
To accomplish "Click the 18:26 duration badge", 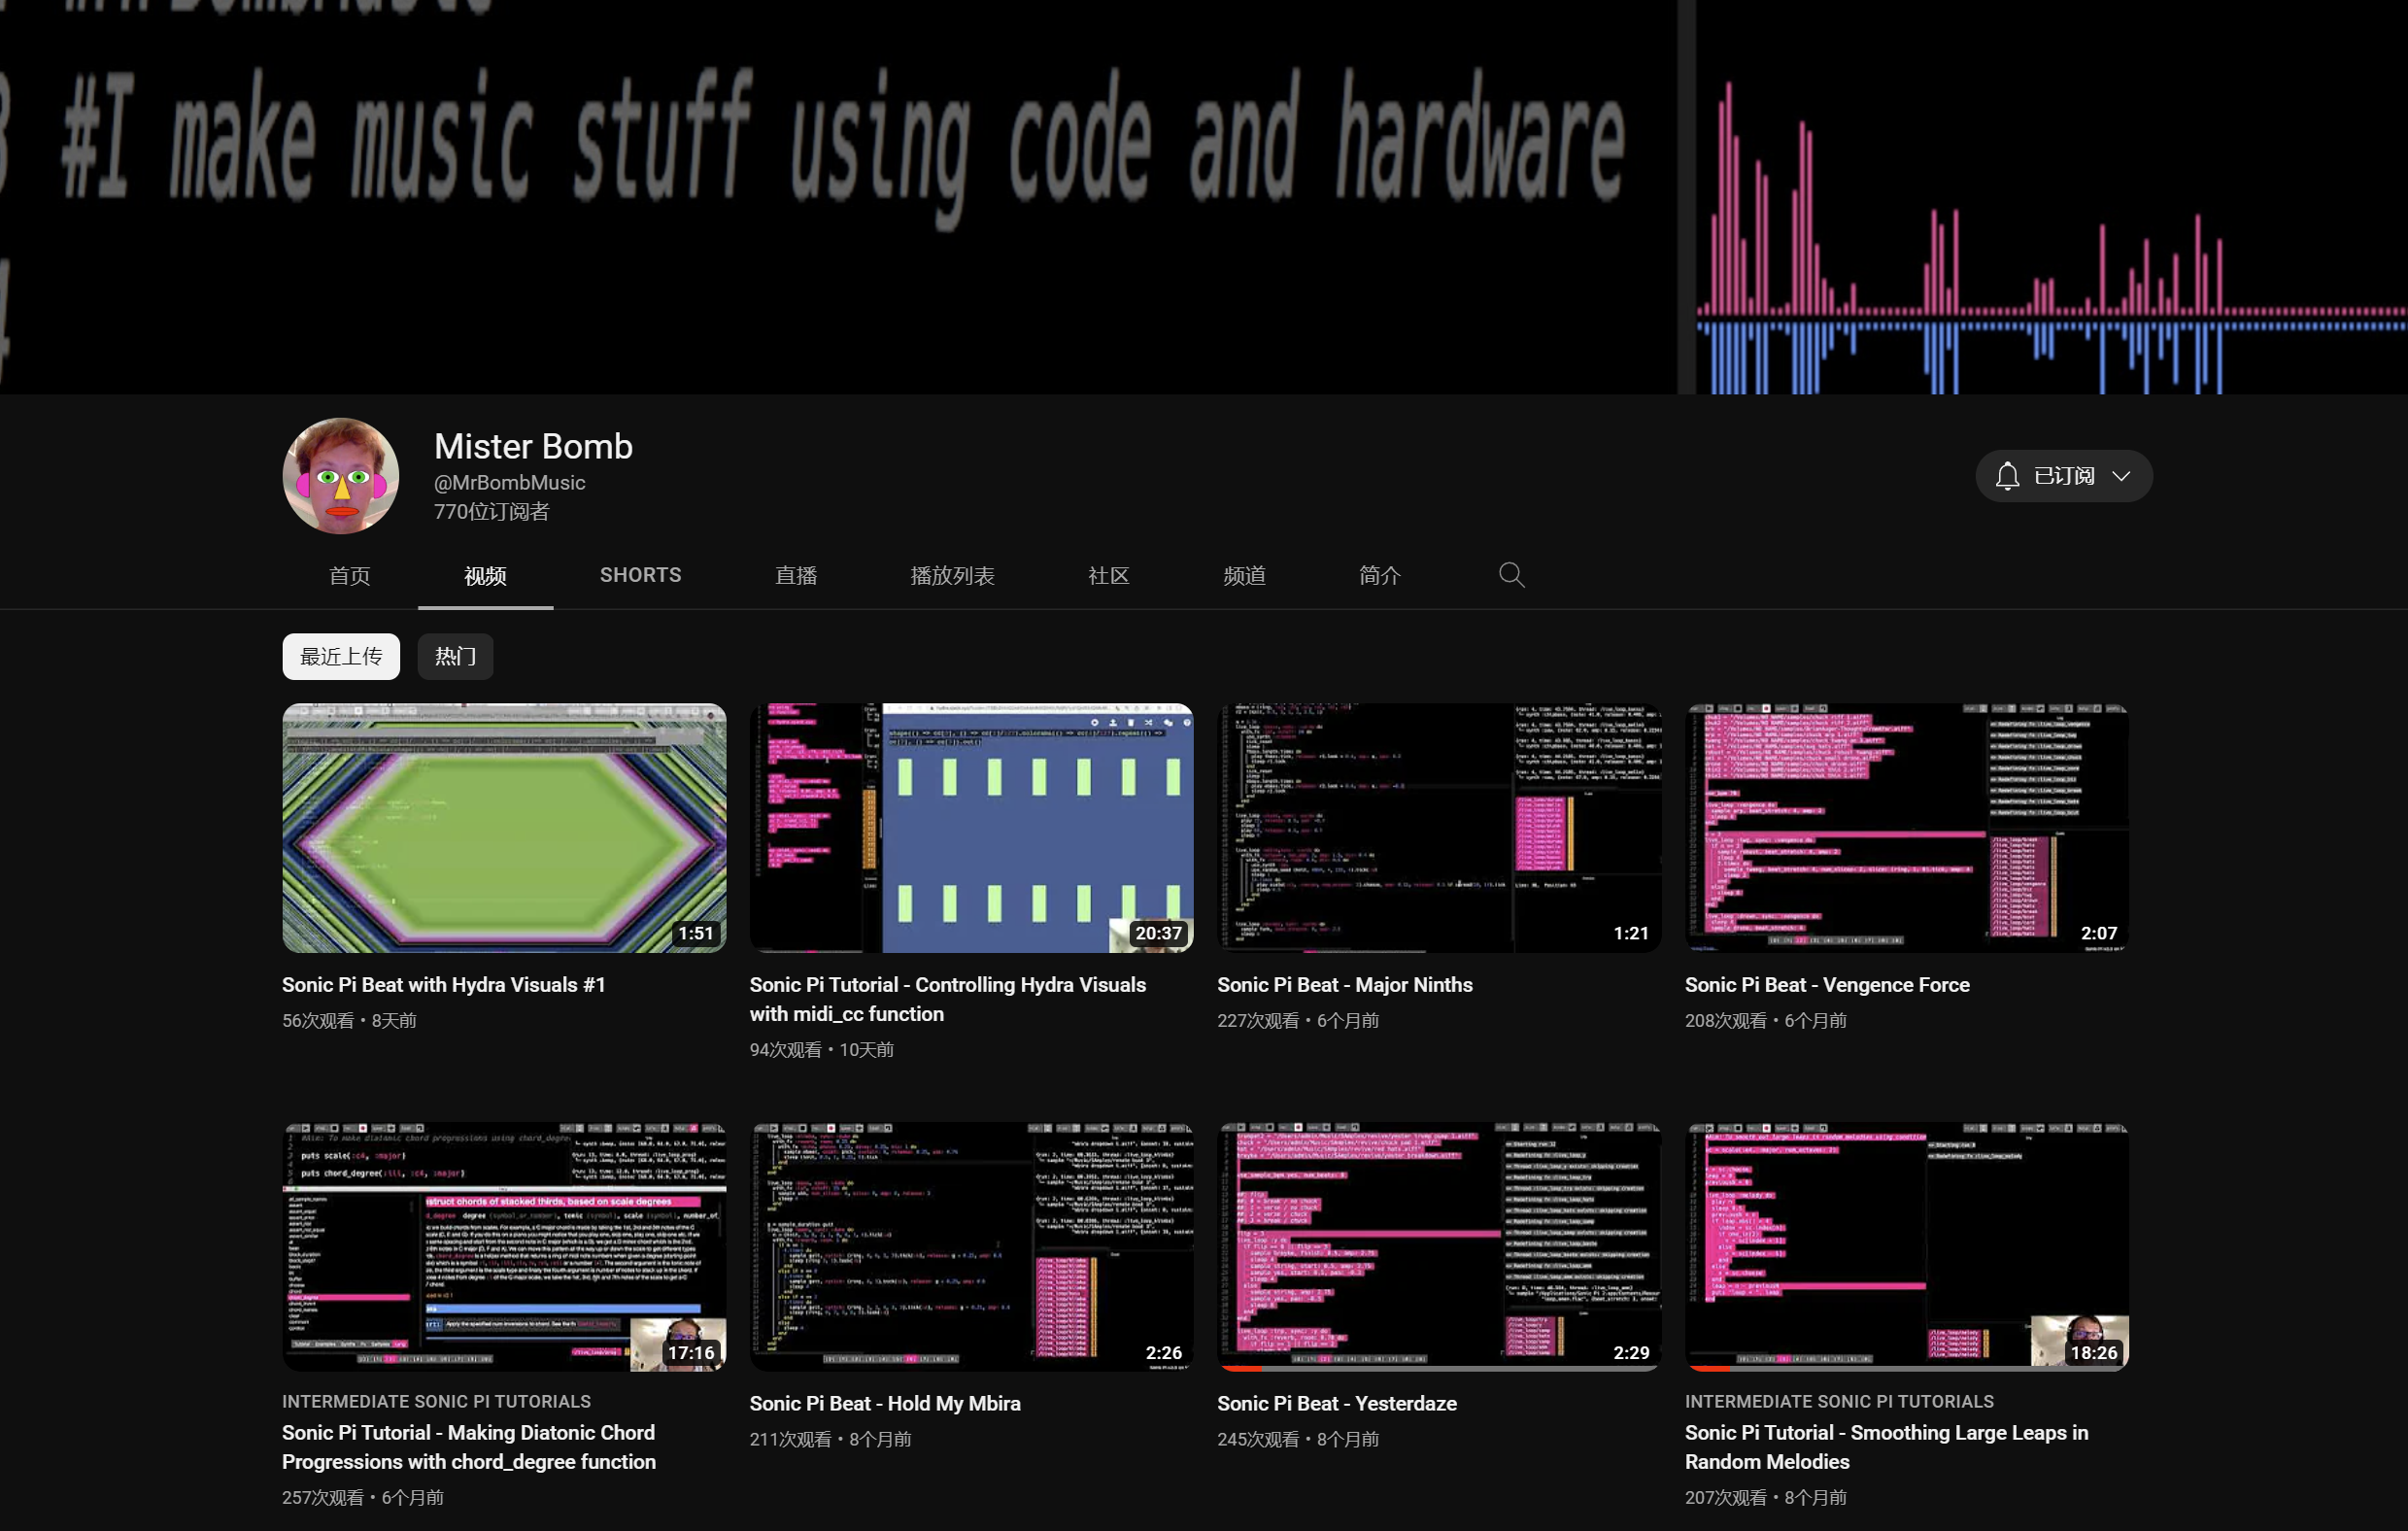I will (2094, 1353).
